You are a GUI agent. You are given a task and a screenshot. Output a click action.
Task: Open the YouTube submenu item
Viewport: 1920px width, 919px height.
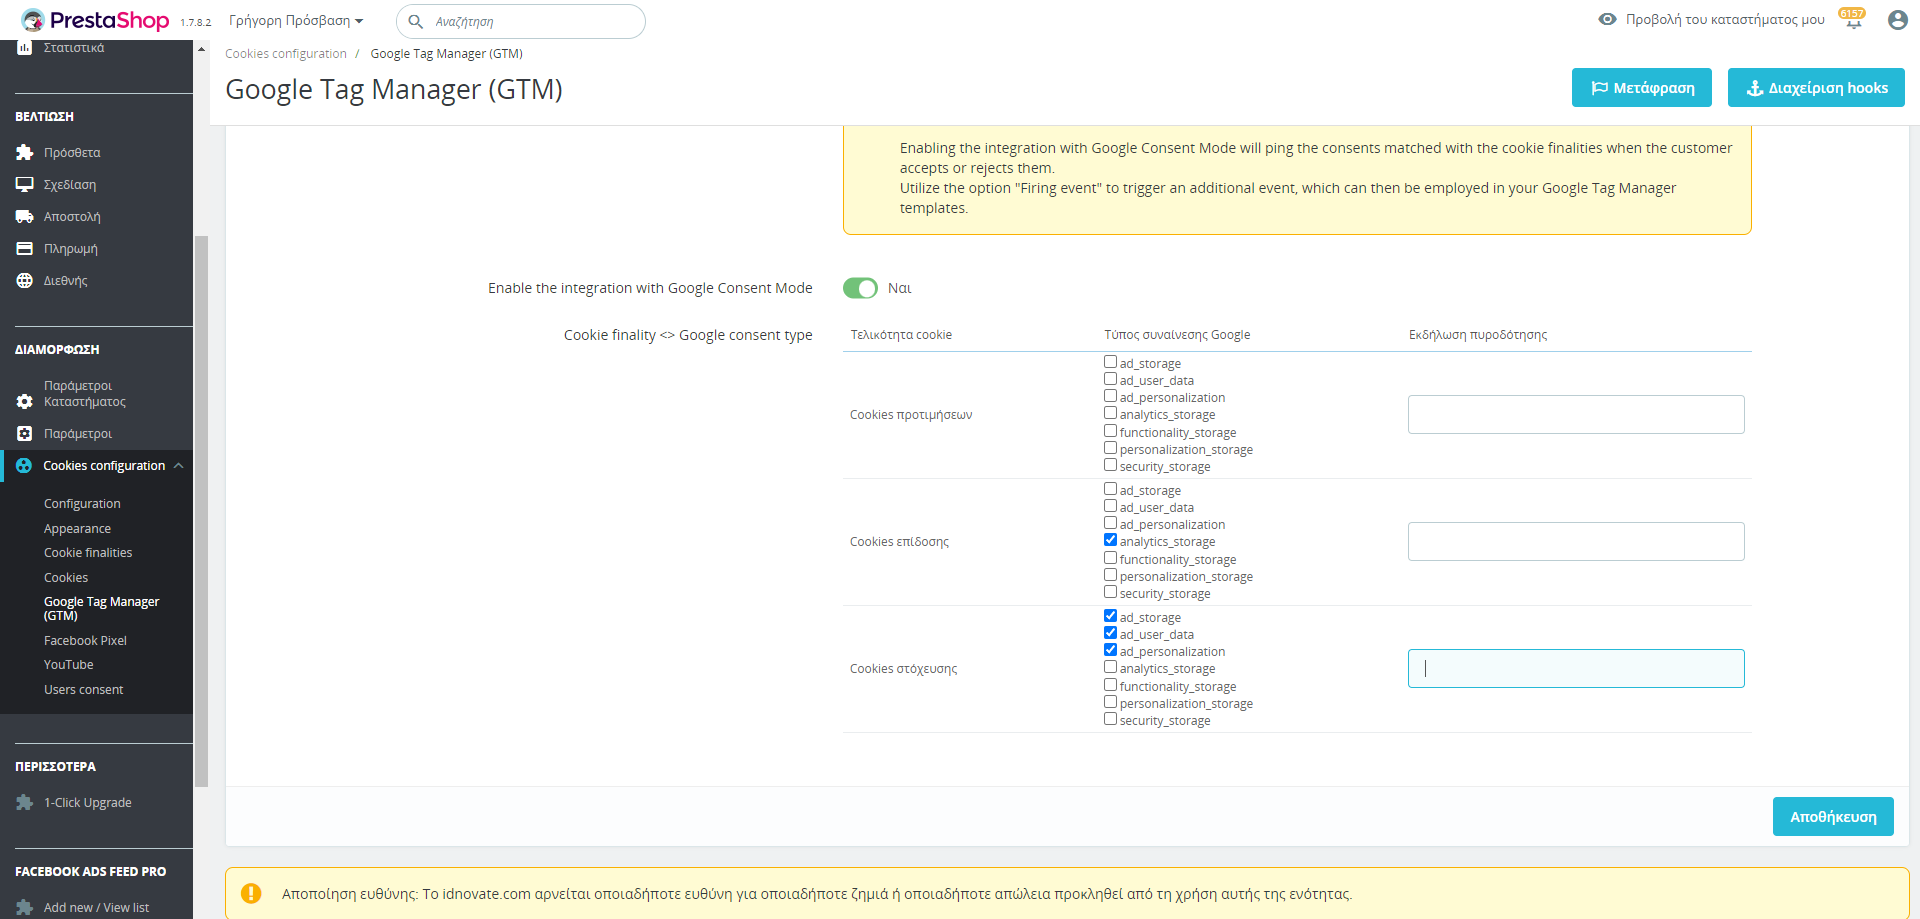(x=68, y=665)
